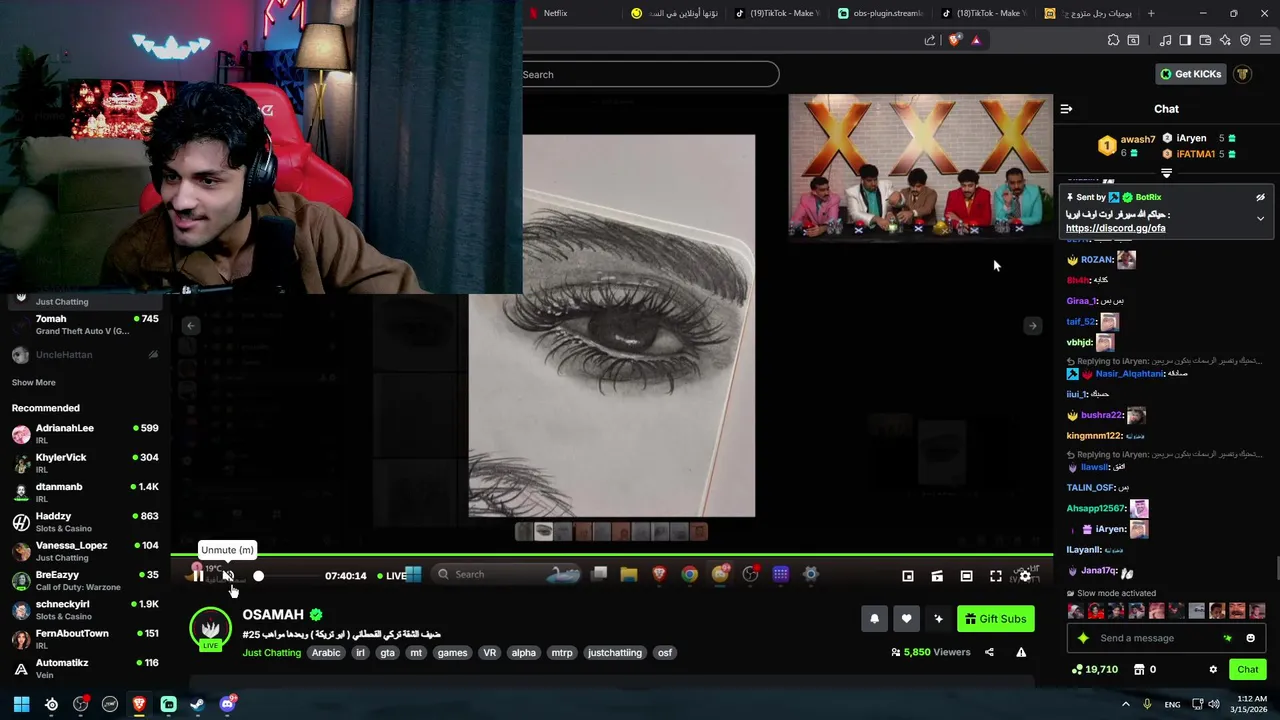Switch to (18)TikTok tab
Image resolution: width=1280 pixels, height=720 pixels.
coord(984,13)
